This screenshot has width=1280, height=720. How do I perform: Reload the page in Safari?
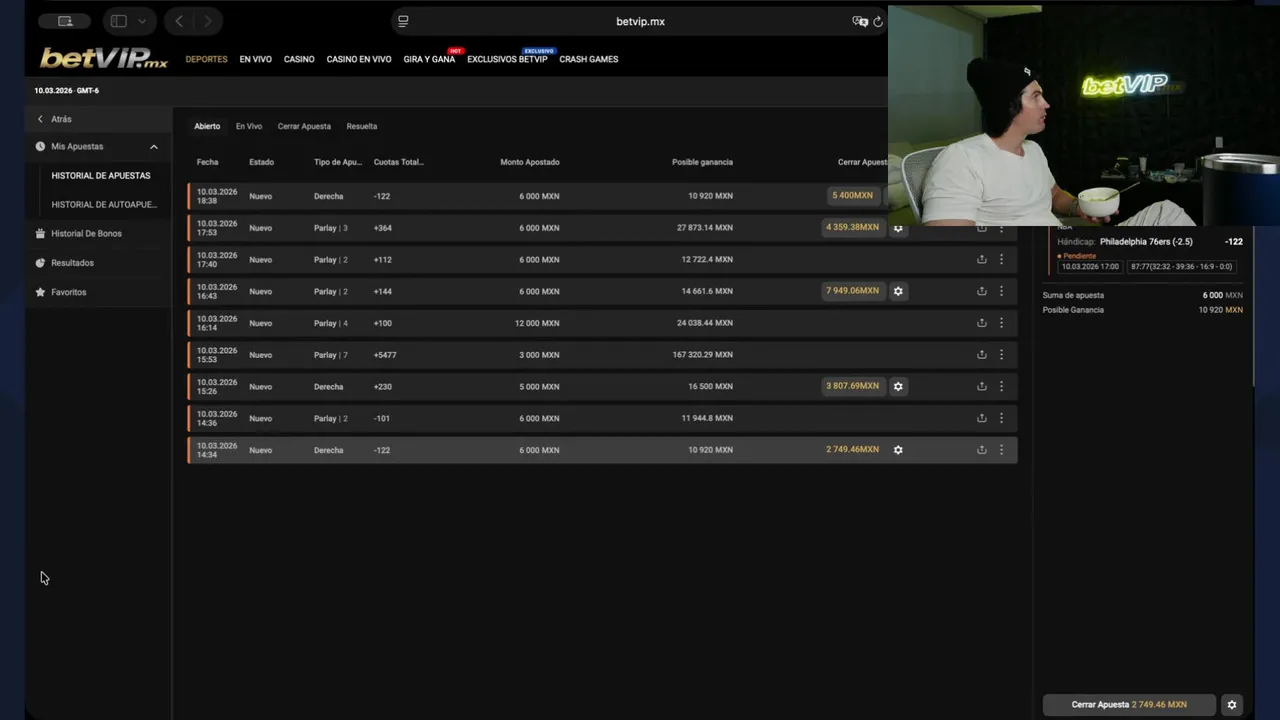pos(878,21)
